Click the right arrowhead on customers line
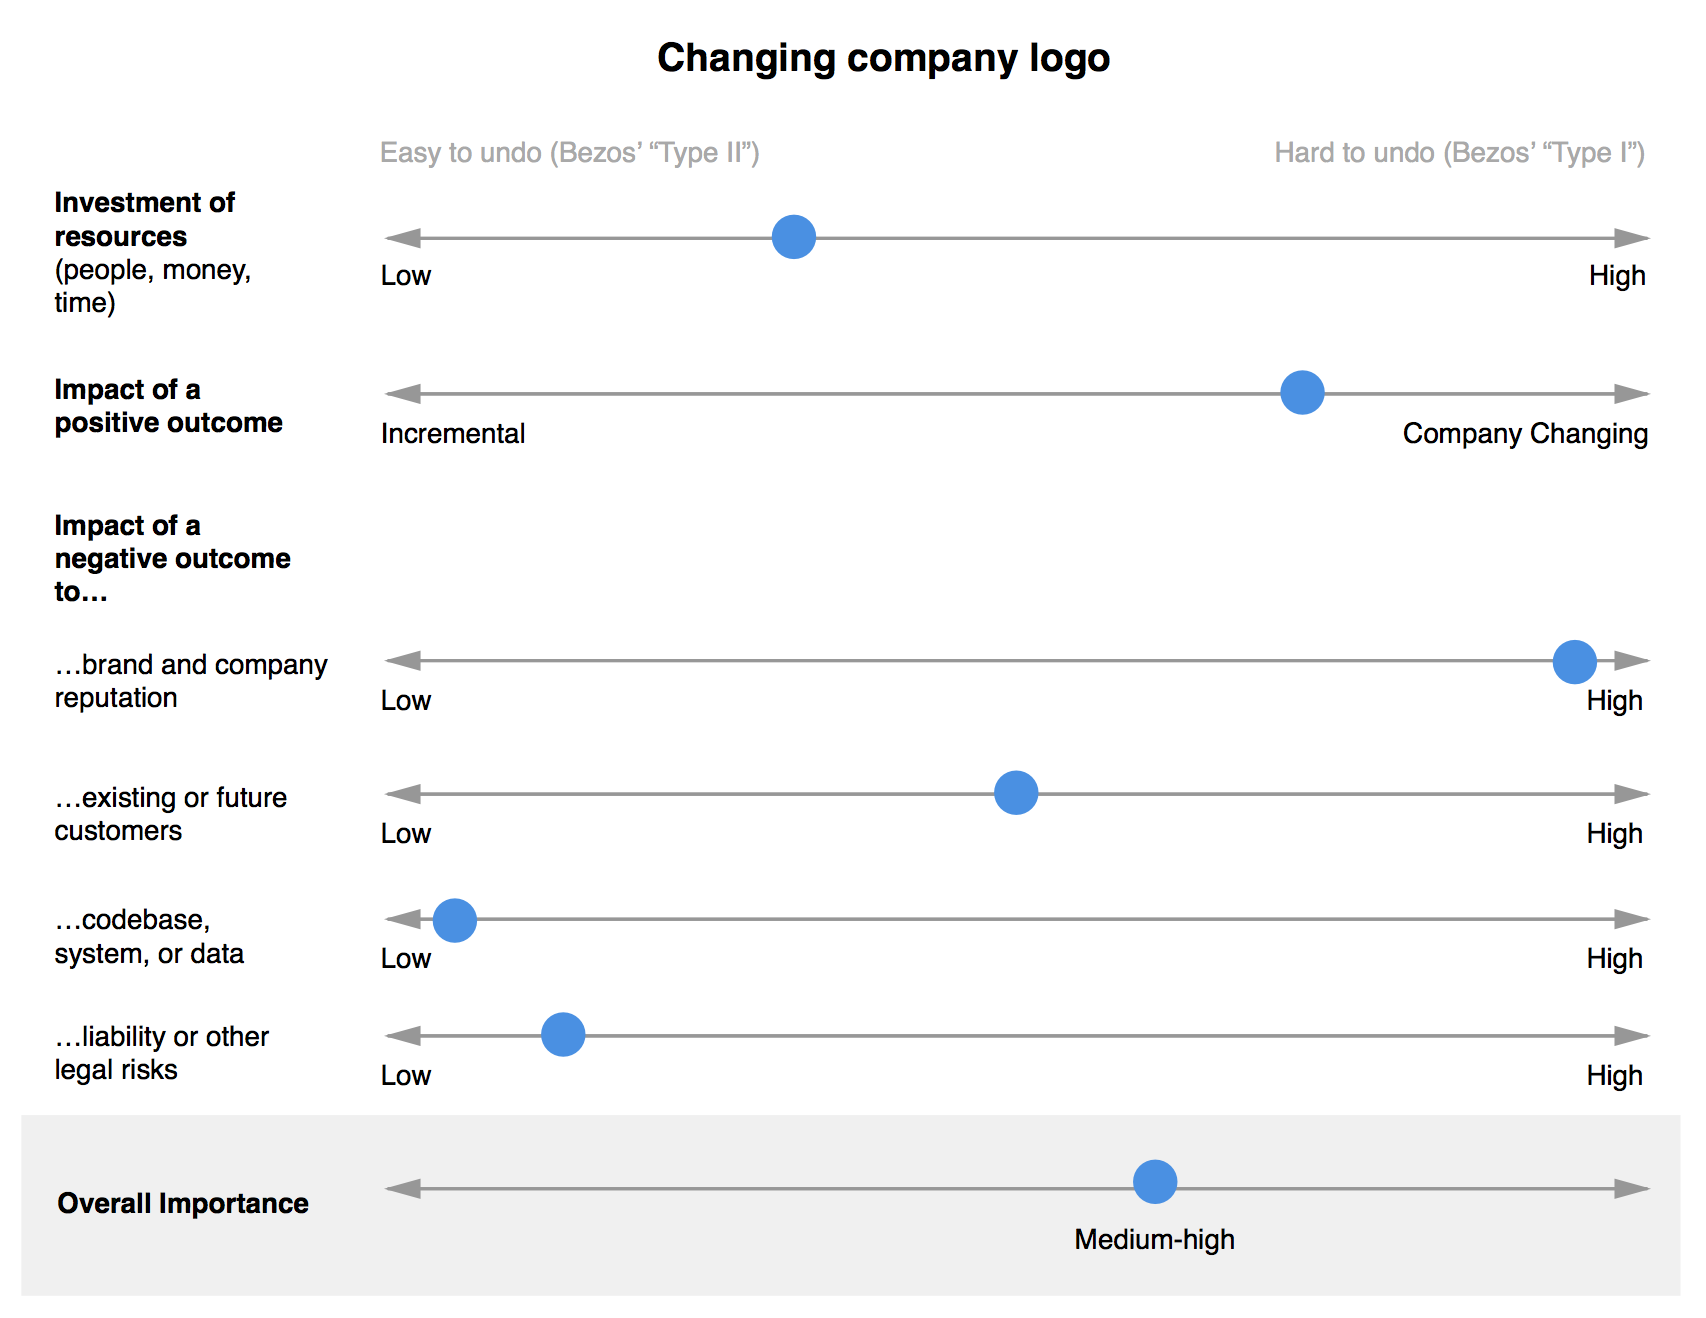This screenshot has height=1318, width=1706. point(1632,794)
